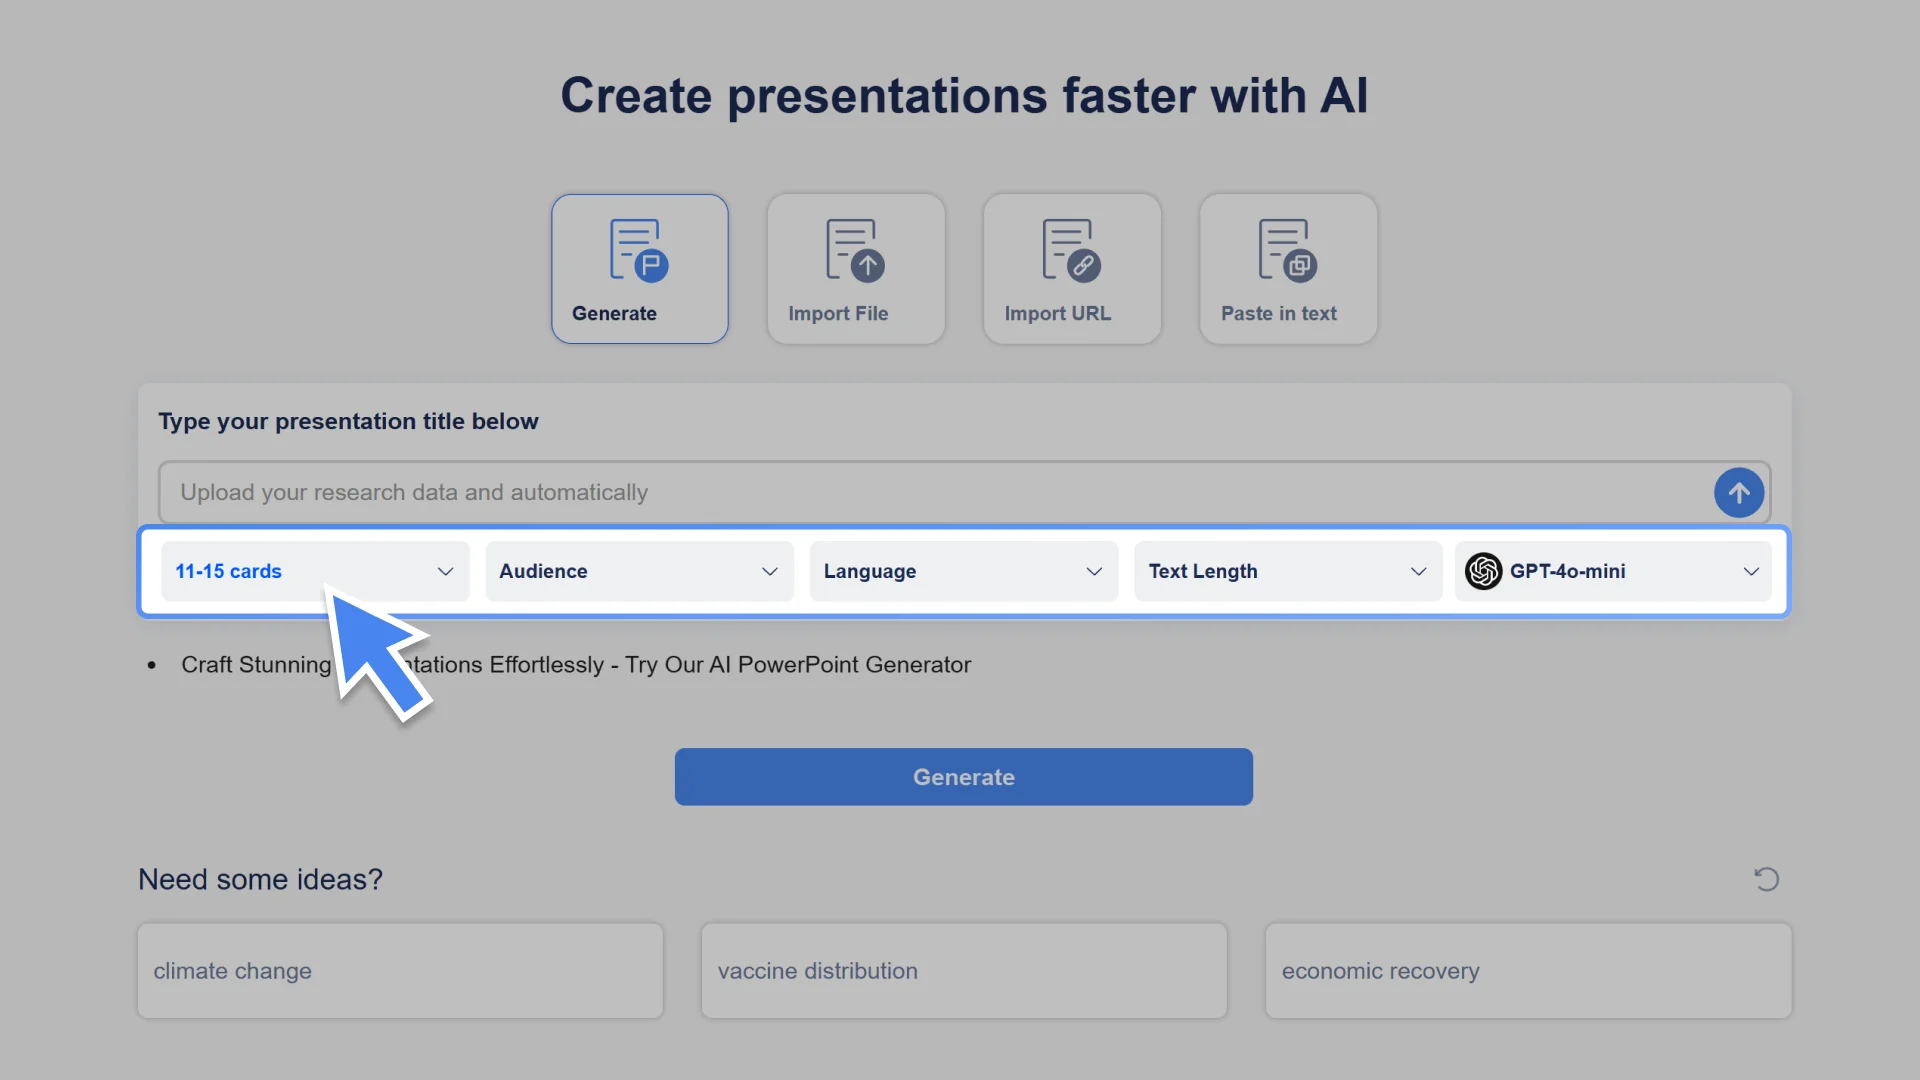
Task: Open the Text Length dropdown
Action: (x=1288, y=571)
